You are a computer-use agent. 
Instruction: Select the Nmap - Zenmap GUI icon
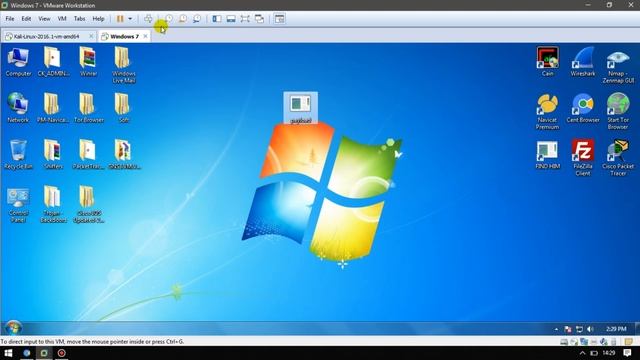click(x=618, y=65)
